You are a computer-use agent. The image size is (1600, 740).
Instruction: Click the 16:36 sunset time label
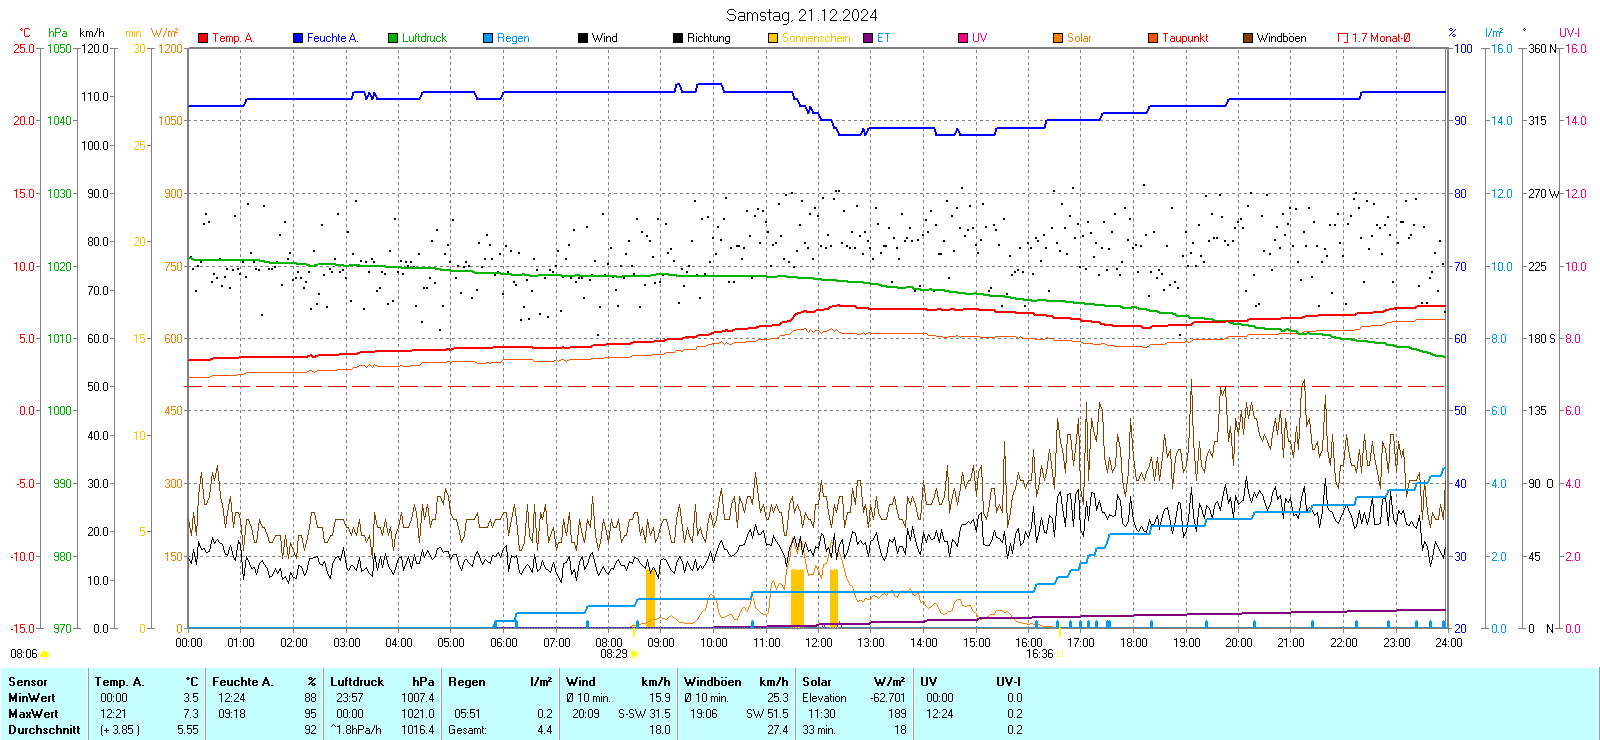tap(1039, 654)
